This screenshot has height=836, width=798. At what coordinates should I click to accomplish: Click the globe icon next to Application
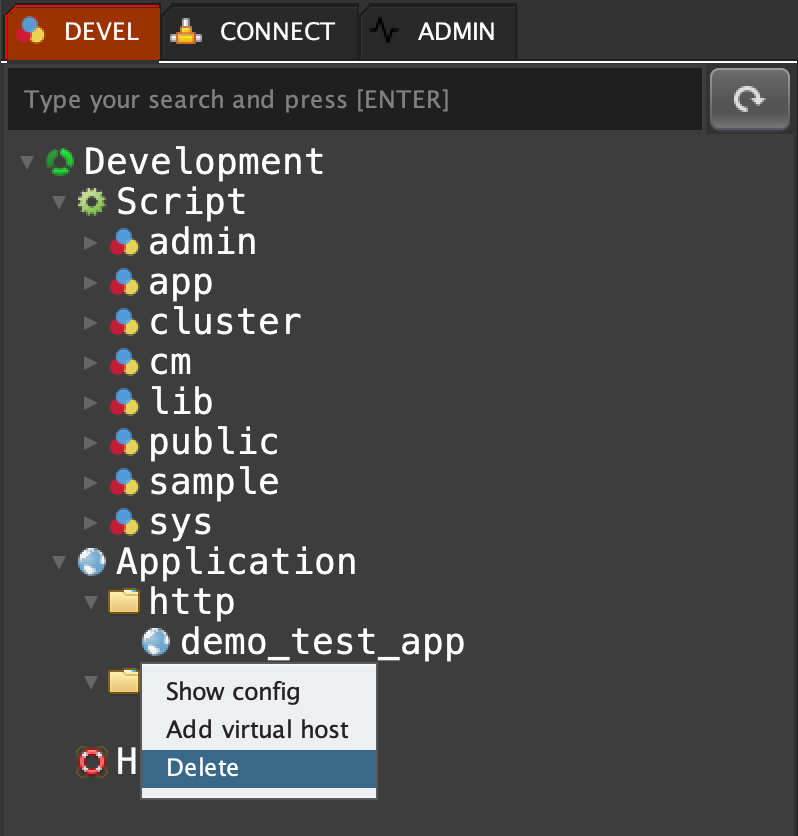[92, 562]
